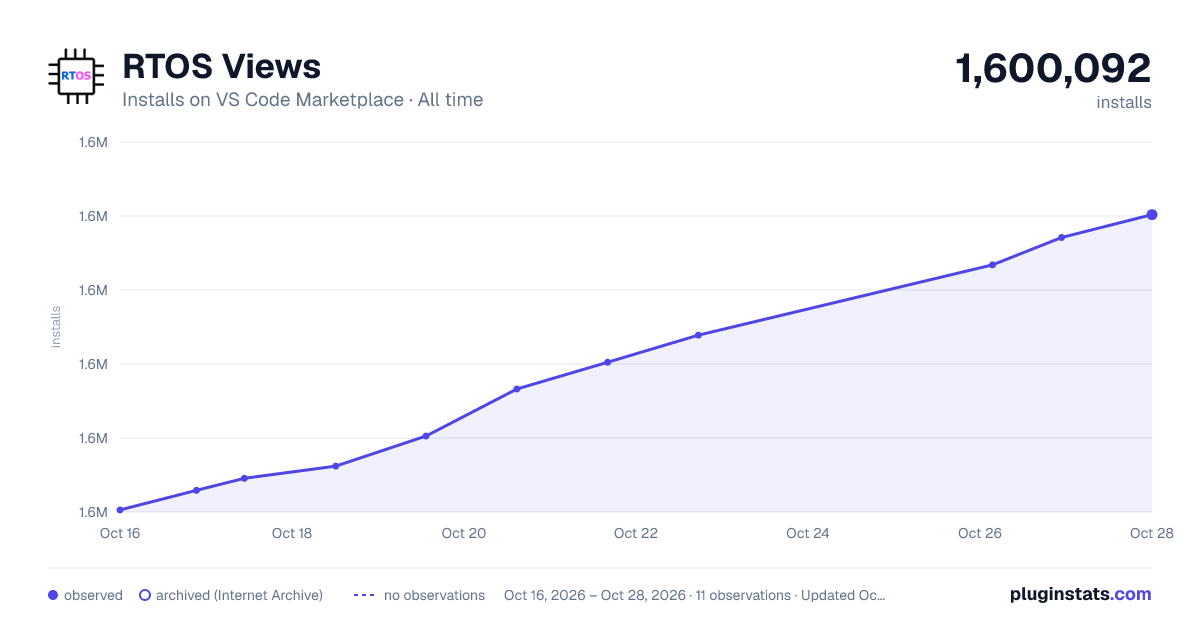Click the archived (Internet Archive) legend text
Screen dimensions: 1200x630
[239, 595]
